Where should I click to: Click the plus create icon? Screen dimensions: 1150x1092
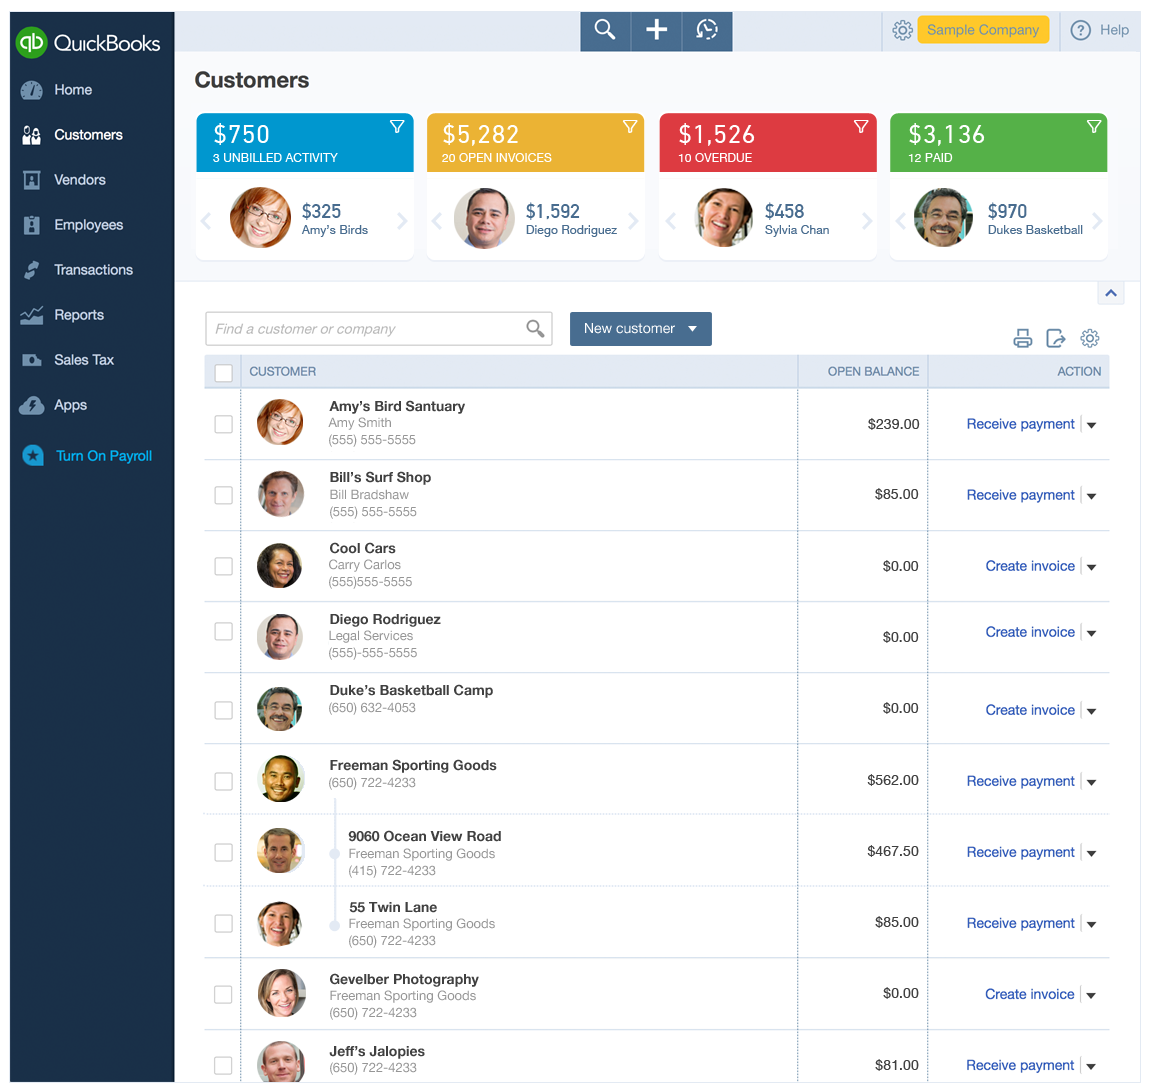pos(656,30)
